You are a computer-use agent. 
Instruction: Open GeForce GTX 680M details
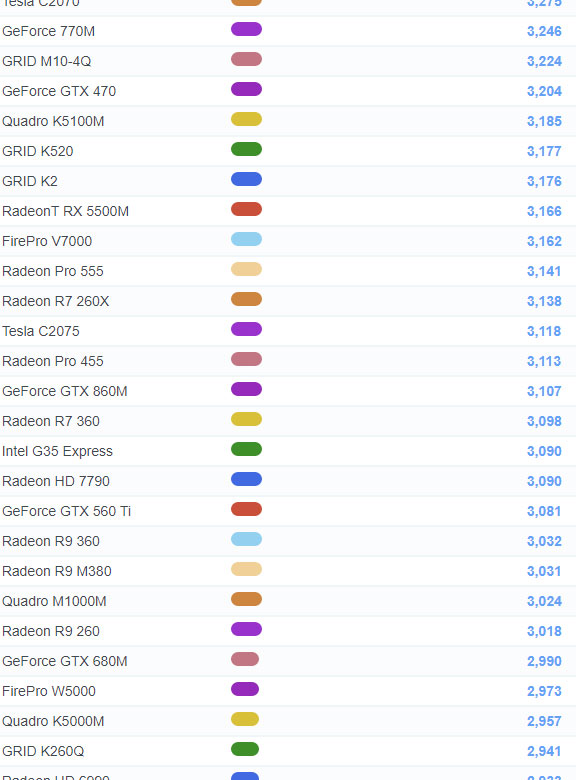pos(65,661)
